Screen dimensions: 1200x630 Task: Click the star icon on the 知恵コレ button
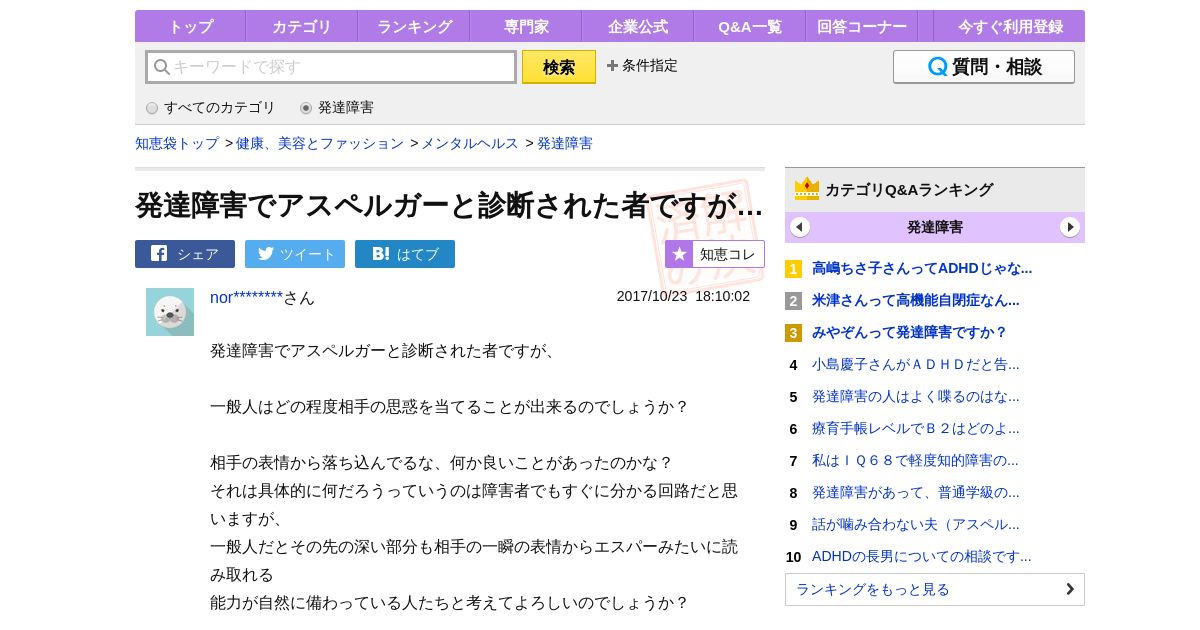tap(679, 254)
